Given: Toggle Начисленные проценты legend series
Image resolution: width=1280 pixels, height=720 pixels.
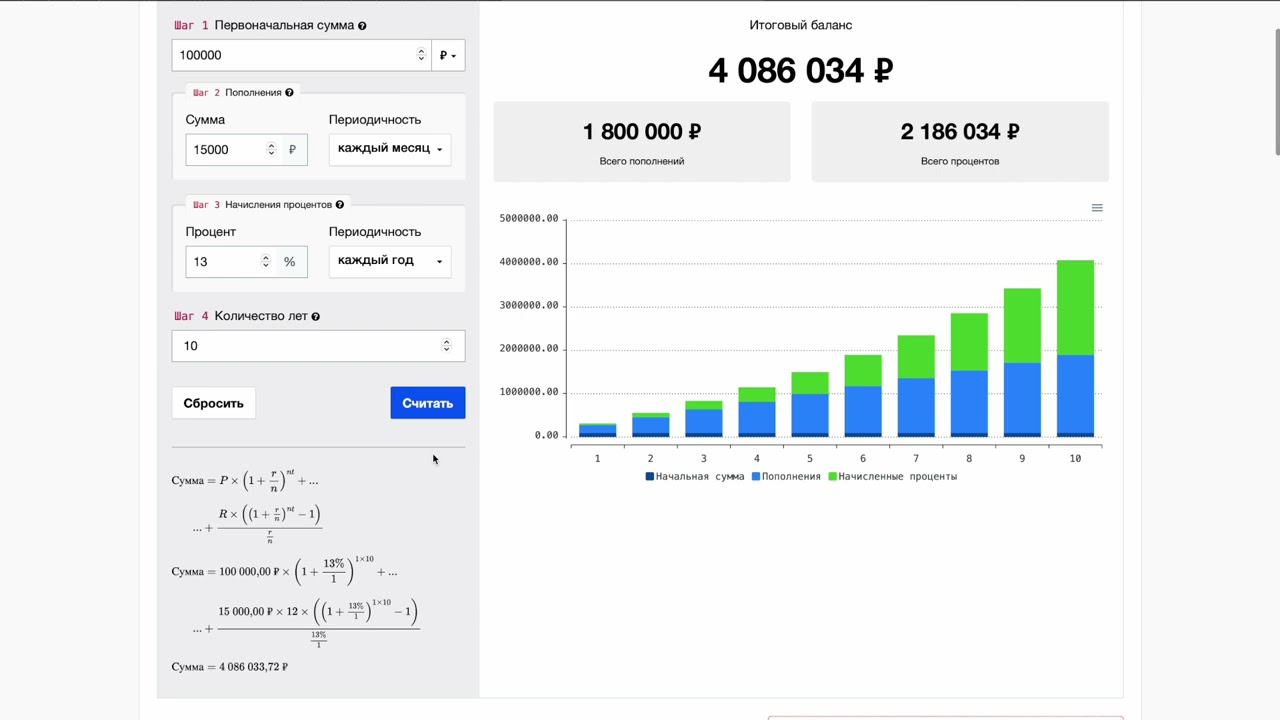Looking at the screenshot, I should coord(892,477).
